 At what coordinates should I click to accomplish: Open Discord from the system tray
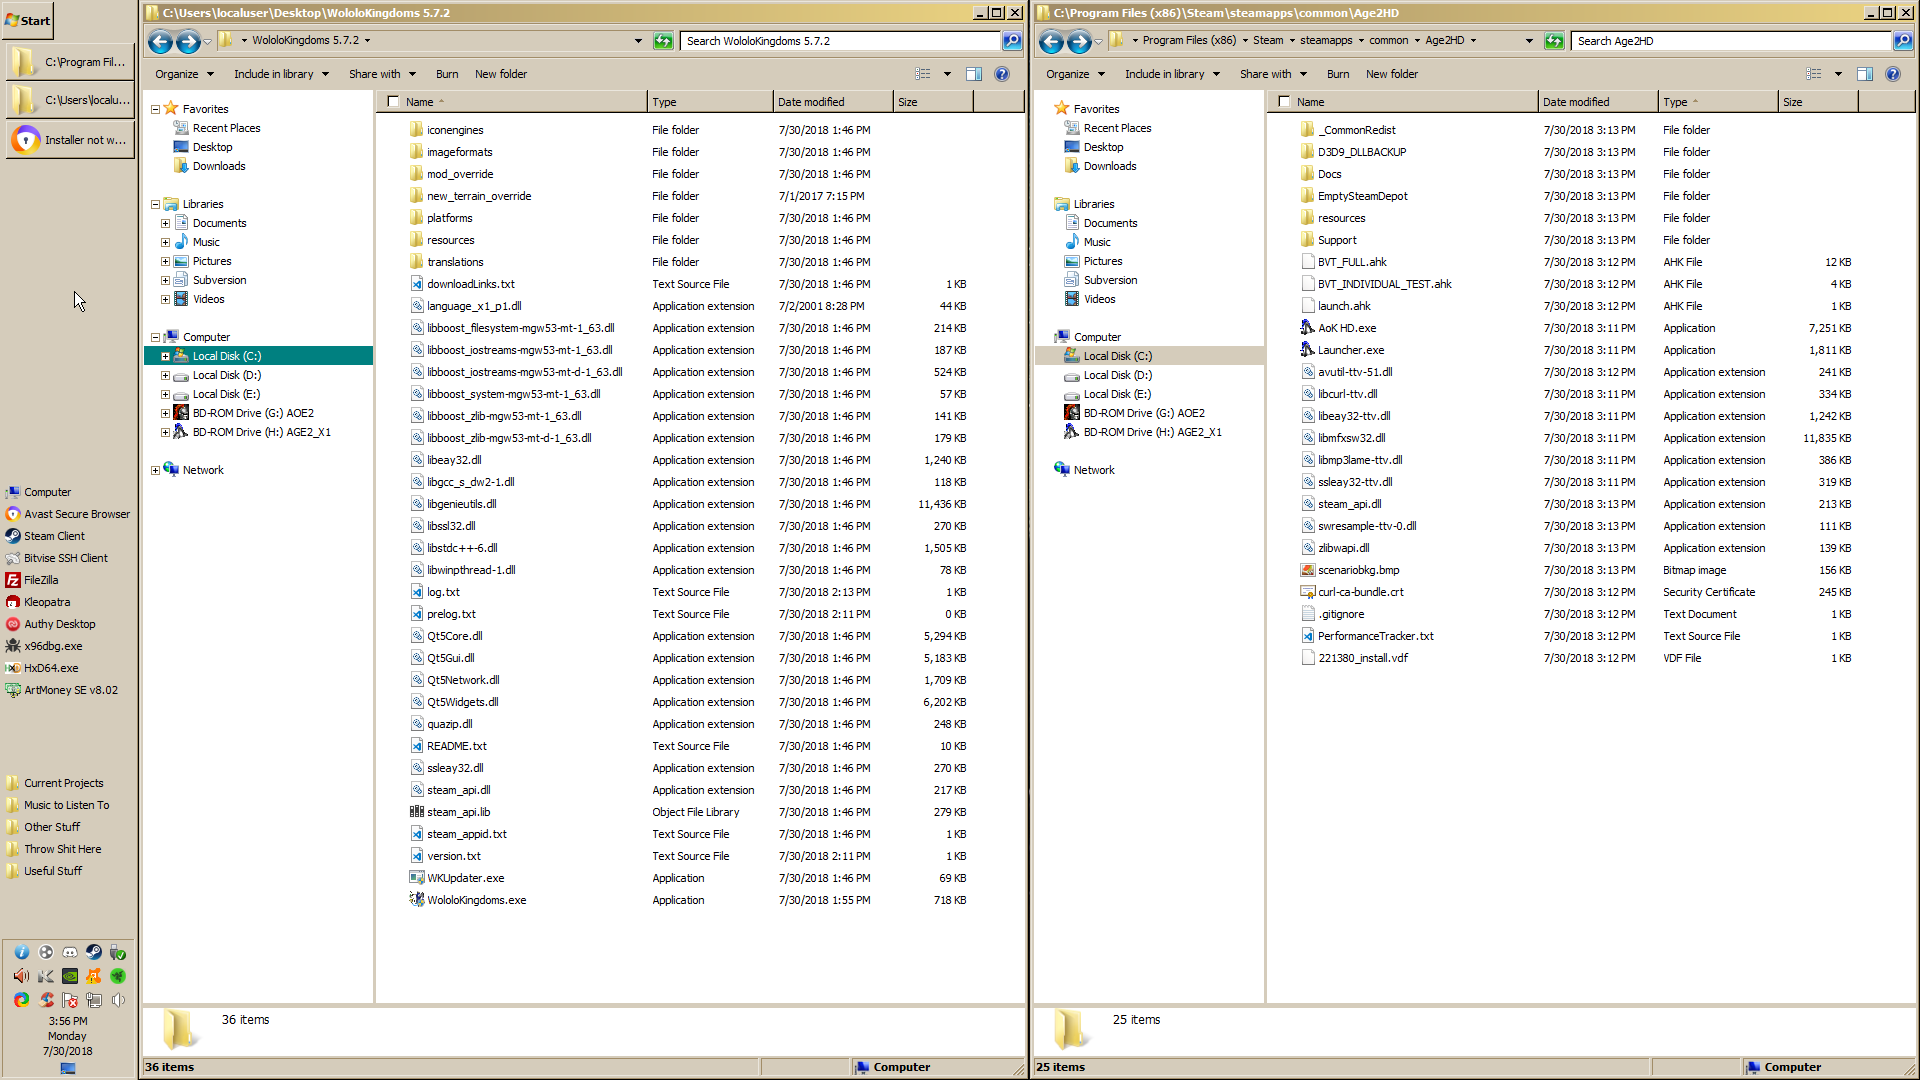point(70,952)
